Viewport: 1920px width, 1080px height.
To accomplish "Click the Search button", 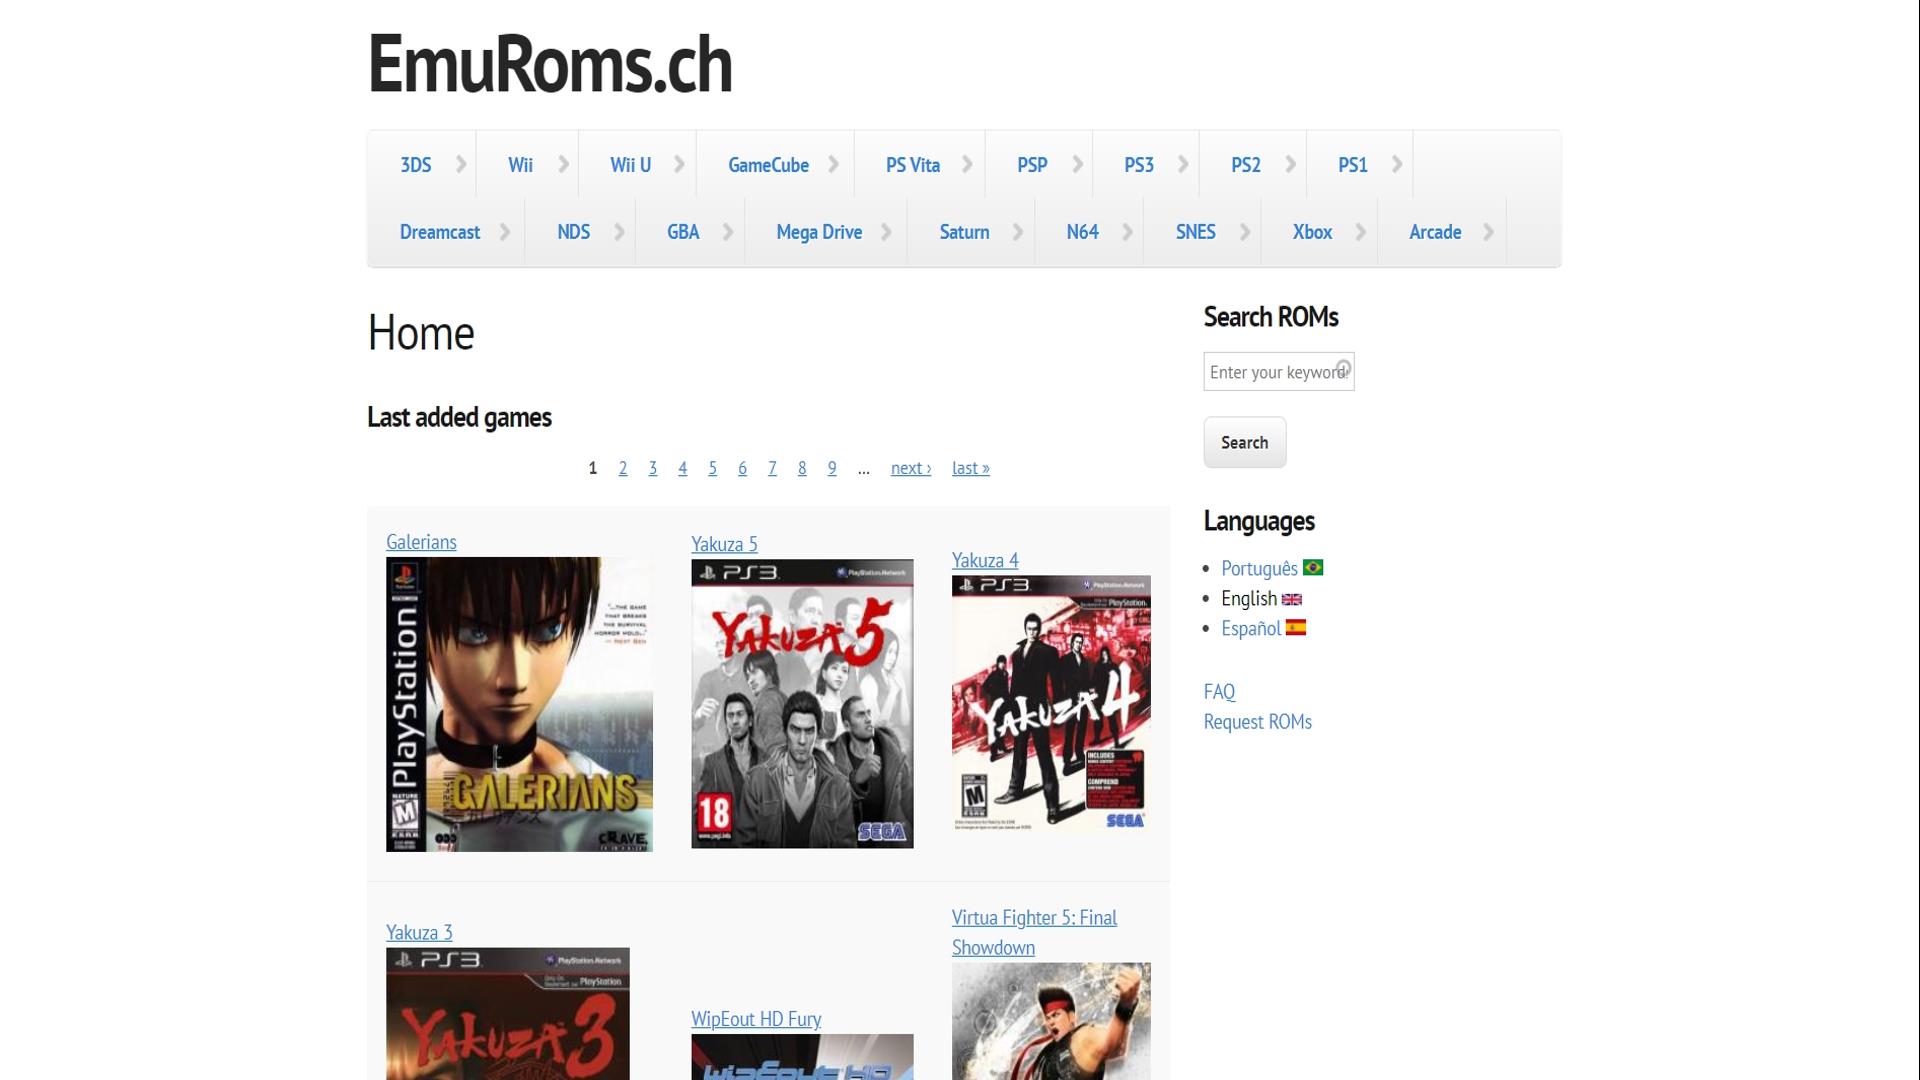I will tap(1244, 442).
